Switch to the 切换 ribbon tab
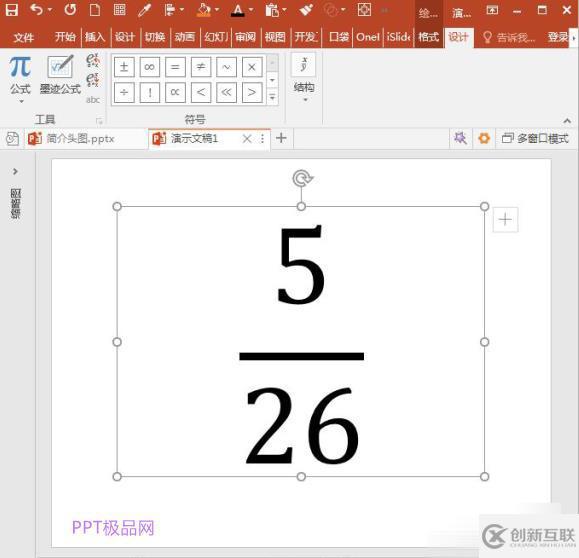 pyautogui.click(x=155, y=37)
